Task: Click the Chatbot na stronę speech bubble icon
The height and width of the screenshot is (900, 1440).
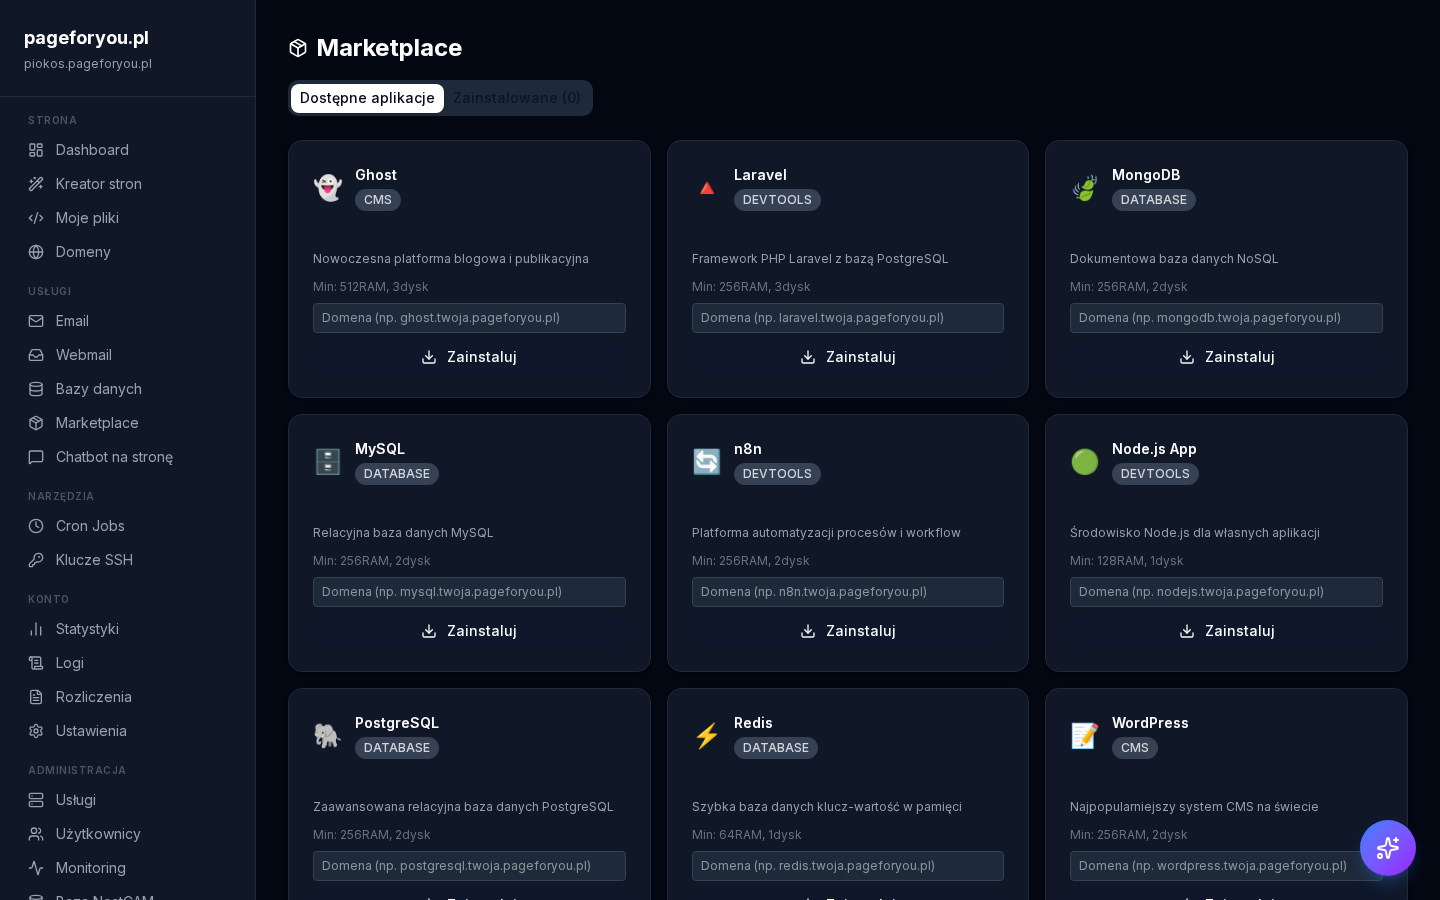Action: click(x=36, y=457)
